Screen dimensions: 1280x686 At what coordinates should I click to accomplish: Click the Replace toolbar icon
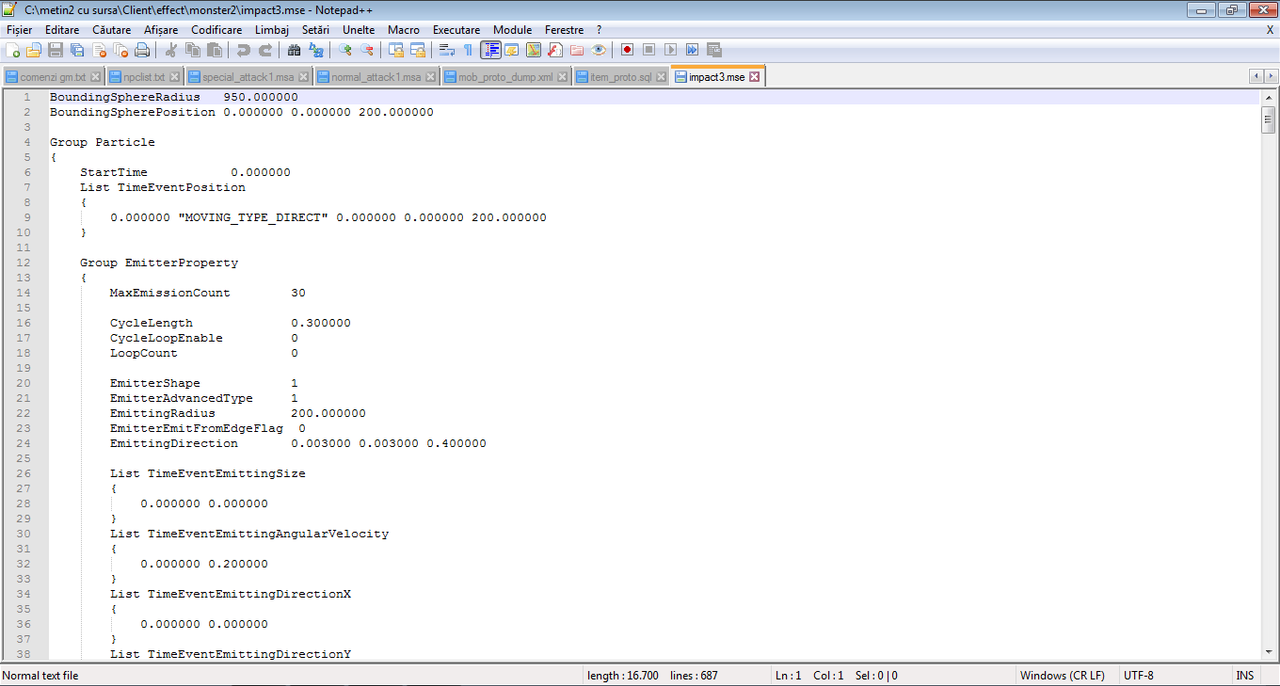(x=316, y=50)
